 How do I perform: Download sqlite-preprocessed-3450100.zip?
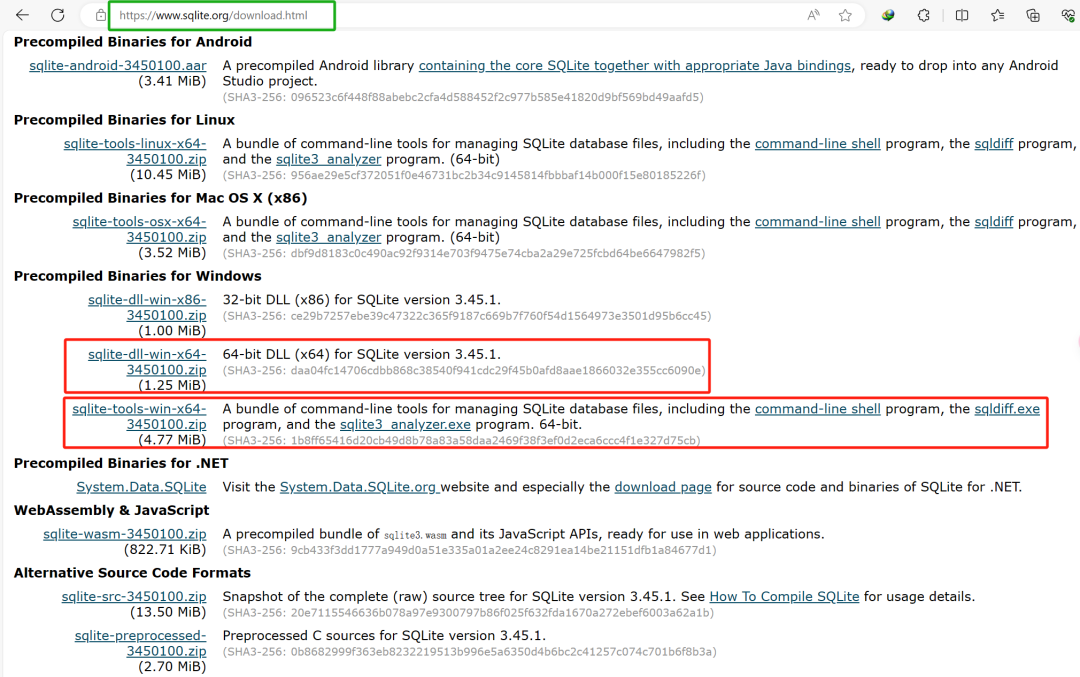(x=141, y=643)
